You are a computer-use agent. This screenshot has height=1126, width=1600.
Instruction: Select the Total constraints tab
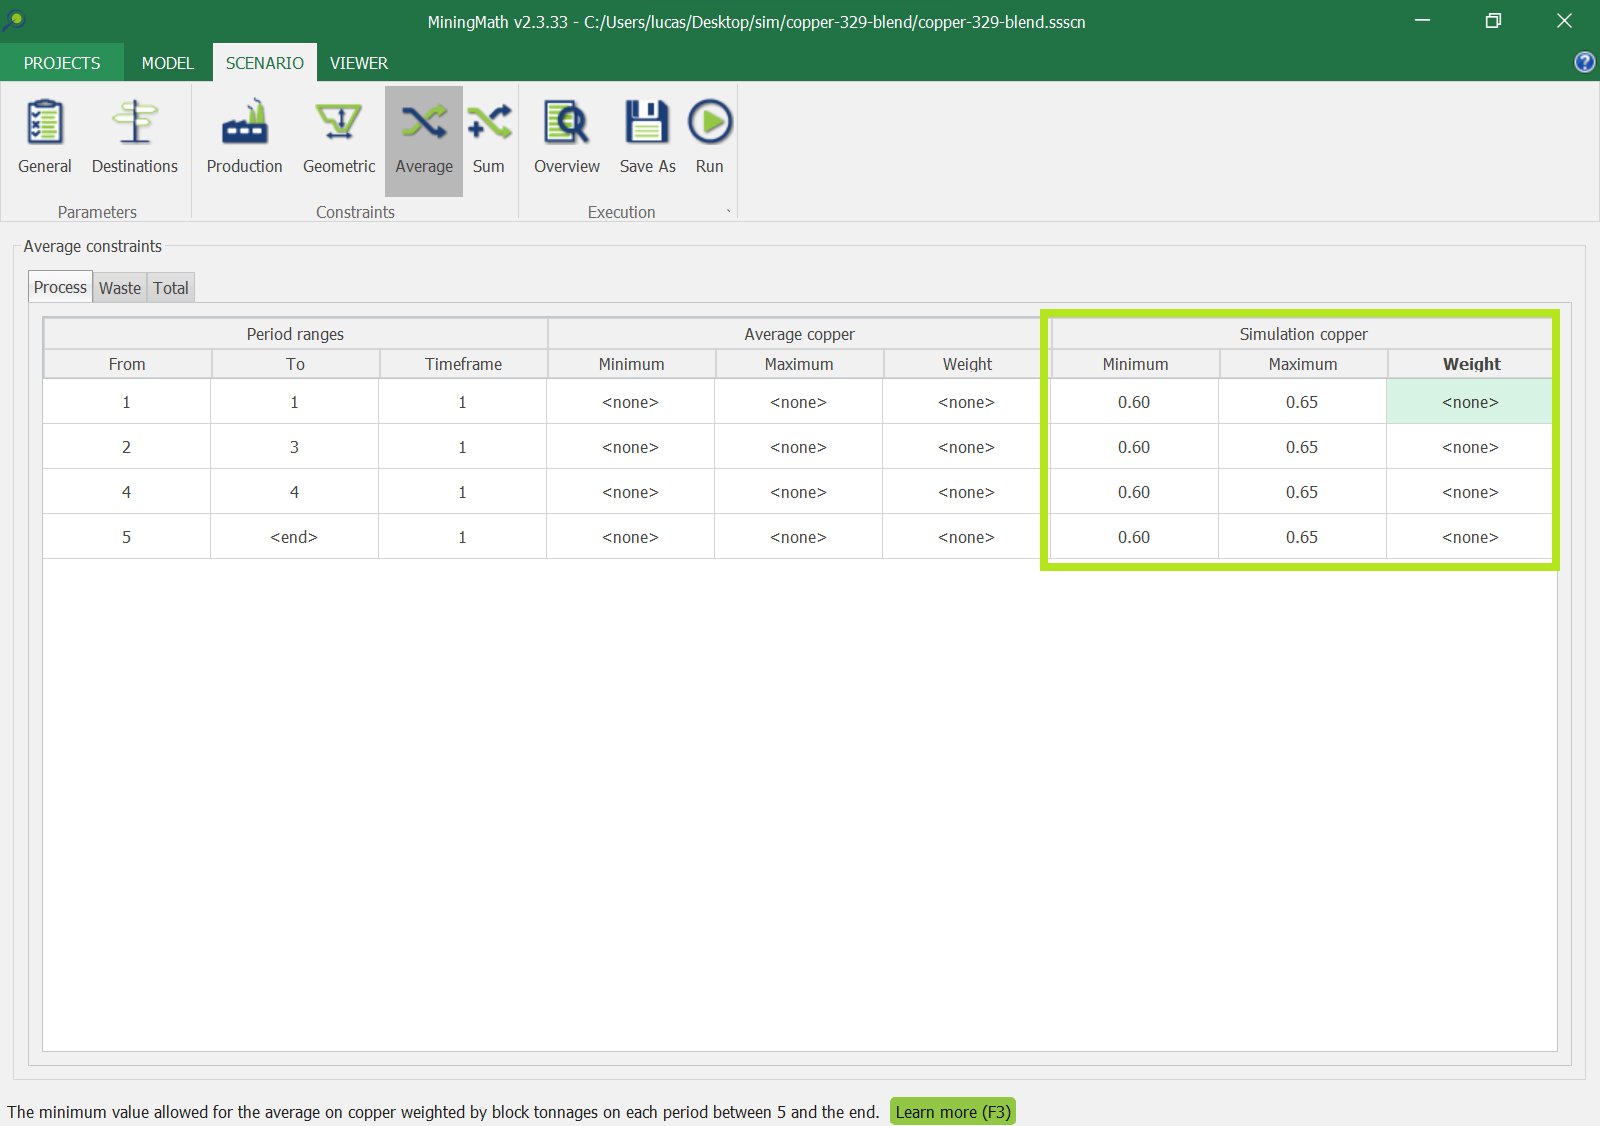coord(171,288)
